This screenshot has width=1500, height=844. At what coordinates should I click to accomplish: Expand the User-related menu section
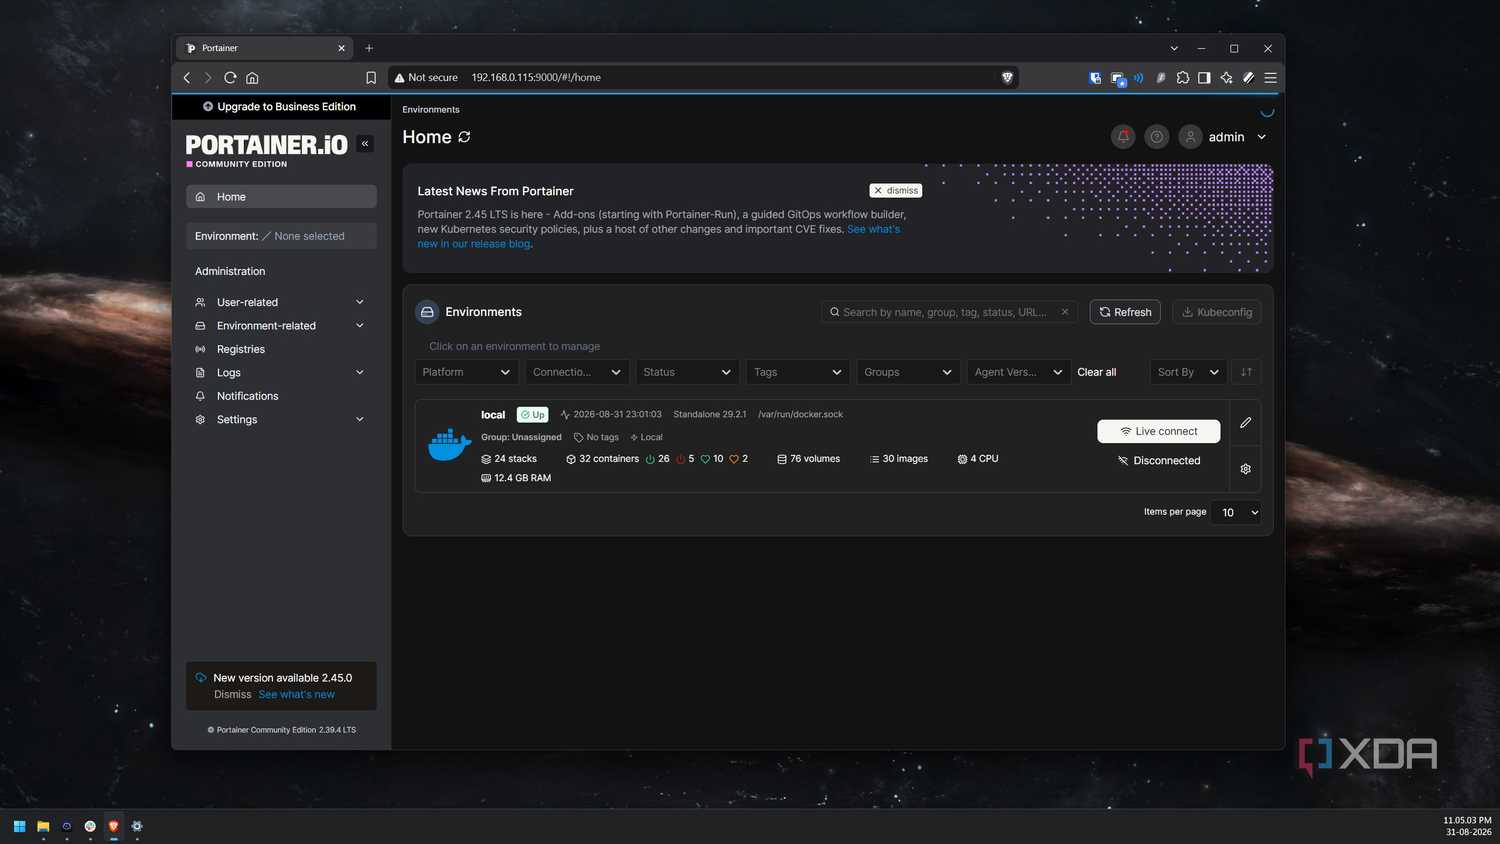(281, 302)
